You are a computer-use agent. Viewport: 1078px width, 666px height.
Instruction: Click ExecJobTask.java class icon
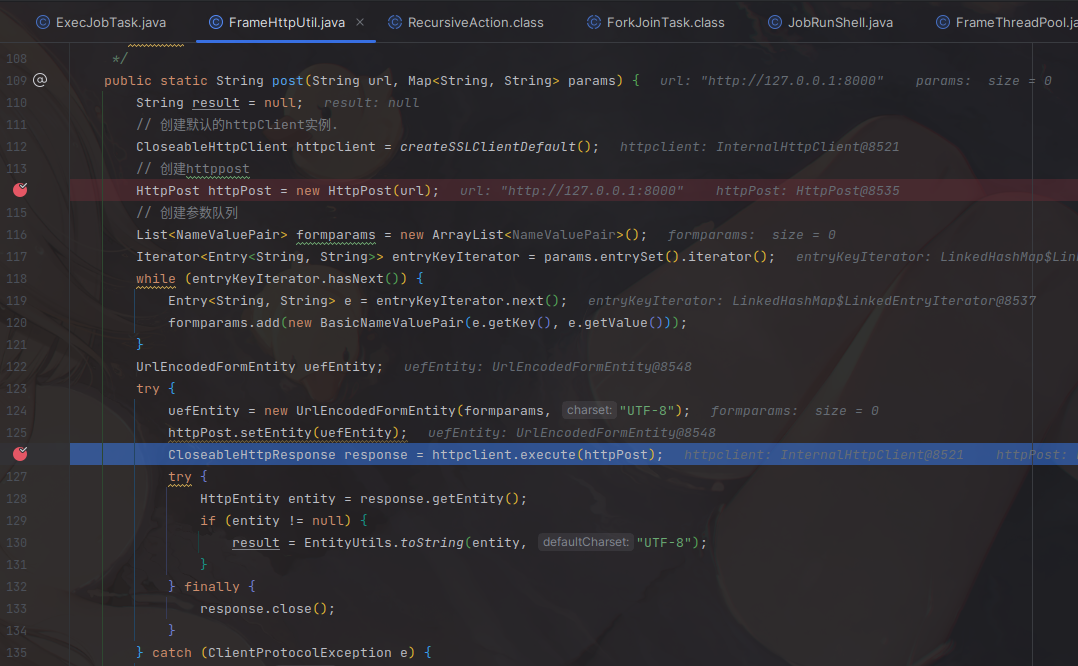click(43, 23)
